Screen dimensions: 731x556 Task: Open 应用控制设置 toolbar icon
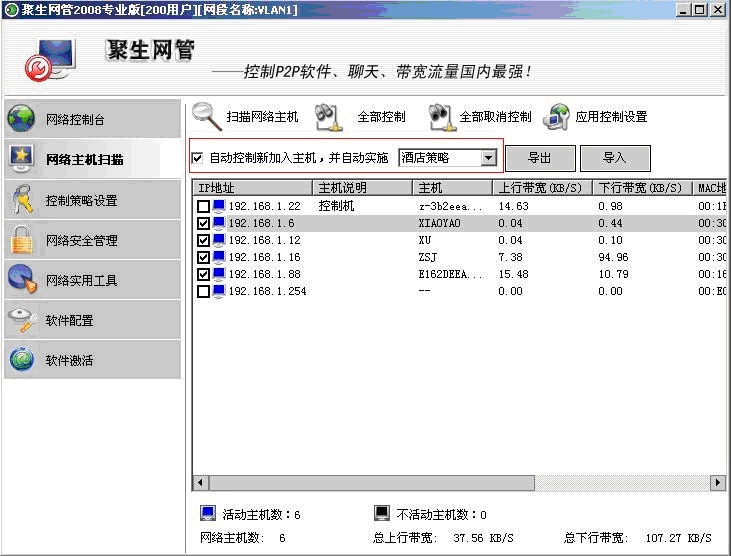[x=557, y=117]
